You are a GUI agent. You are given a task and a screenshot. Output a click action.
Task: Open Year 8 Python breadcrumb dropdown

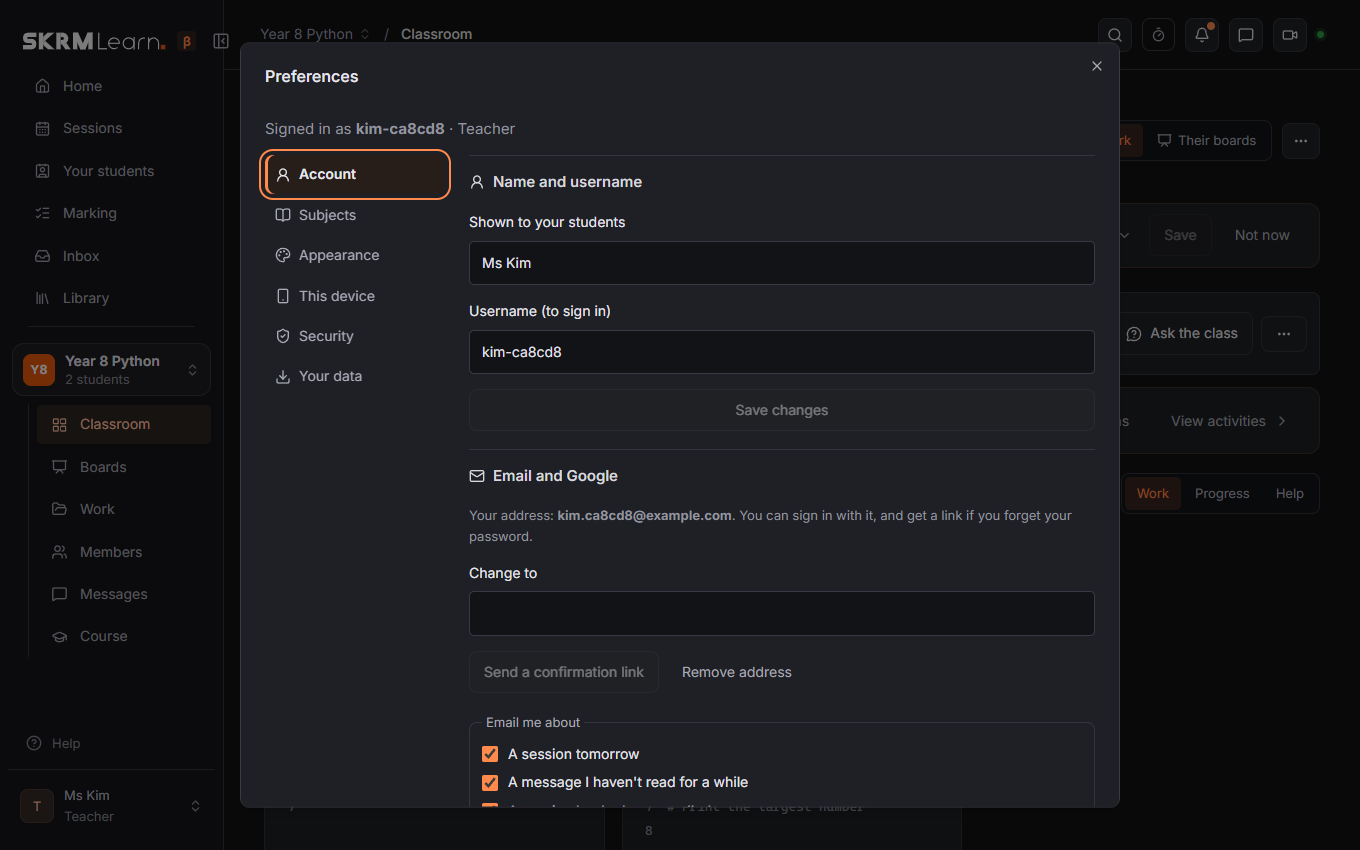[315, 34]
